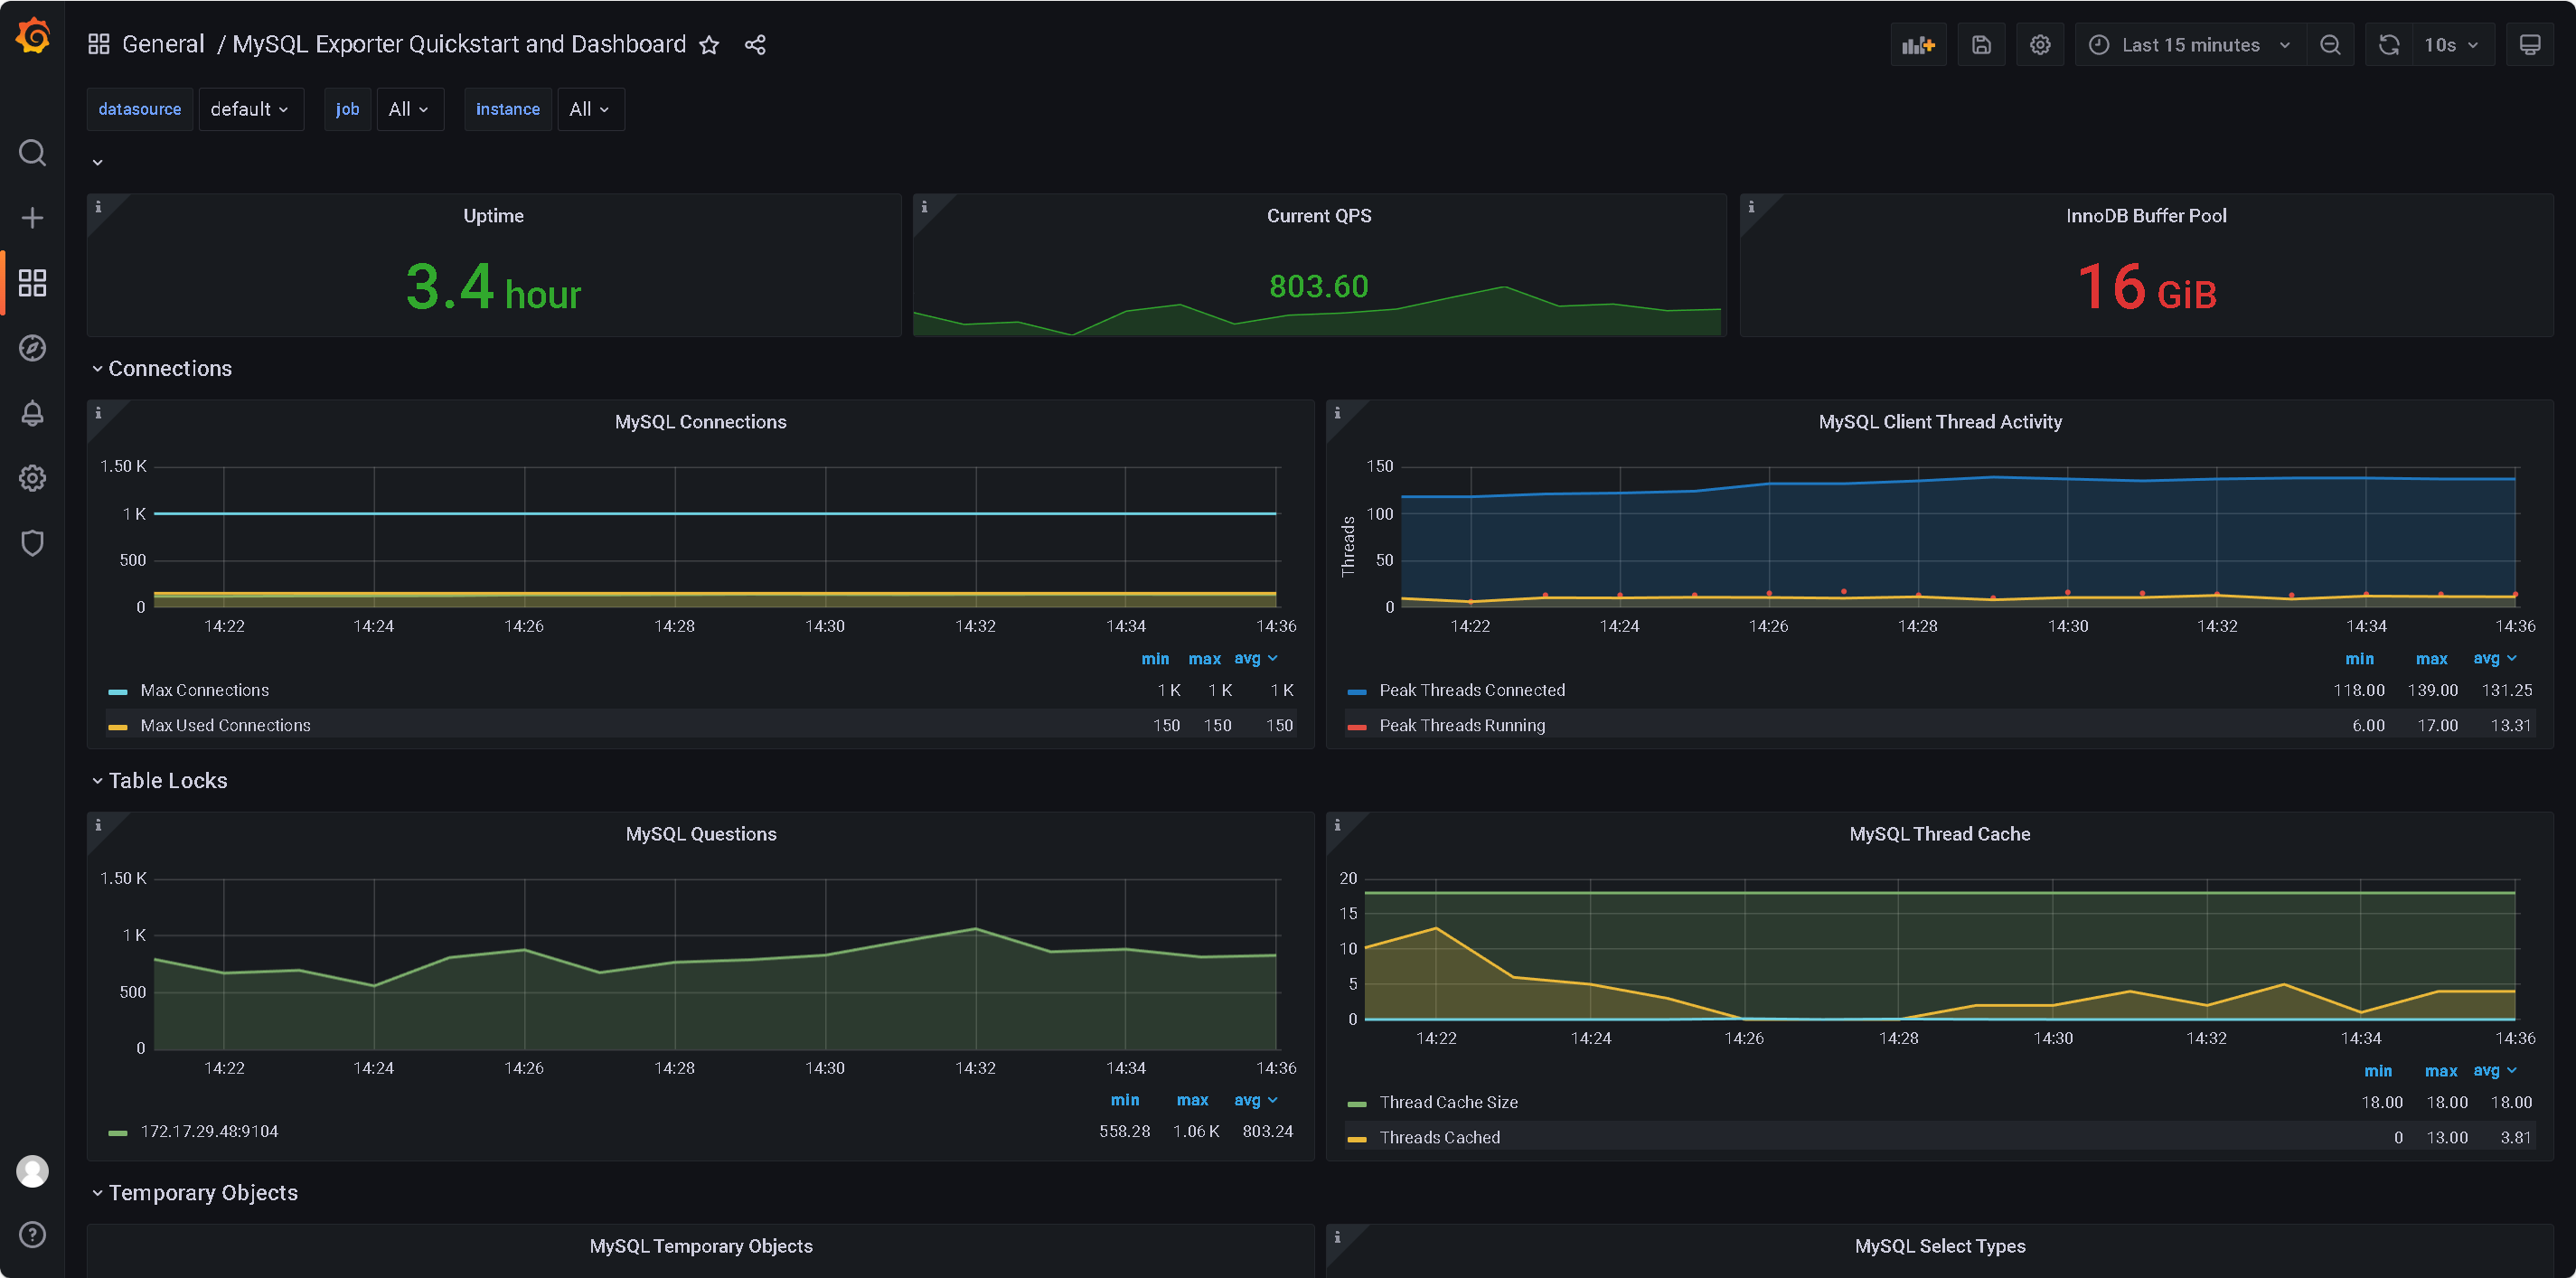Open the MySQL Connections panel title menu
Image resolution: width=2576 pixels, height=1278 pixels.
coord(700,422)
